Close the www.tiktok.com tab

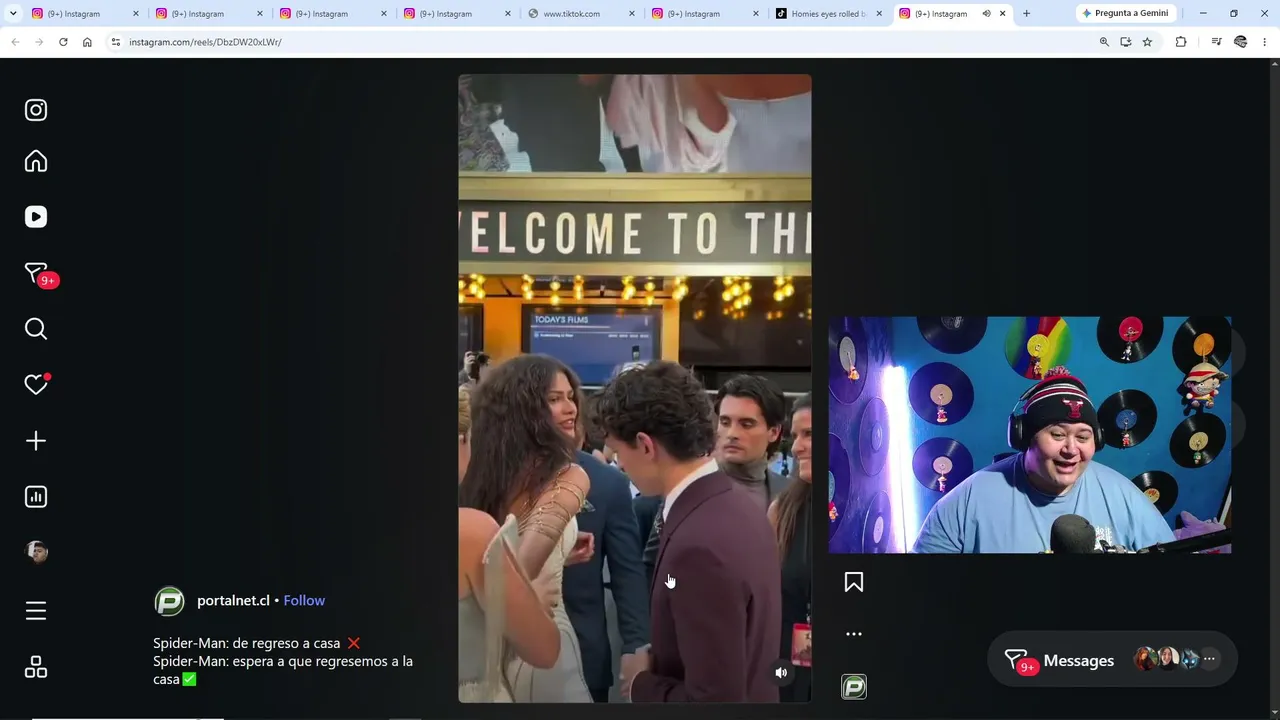click(x=632, y=14)
